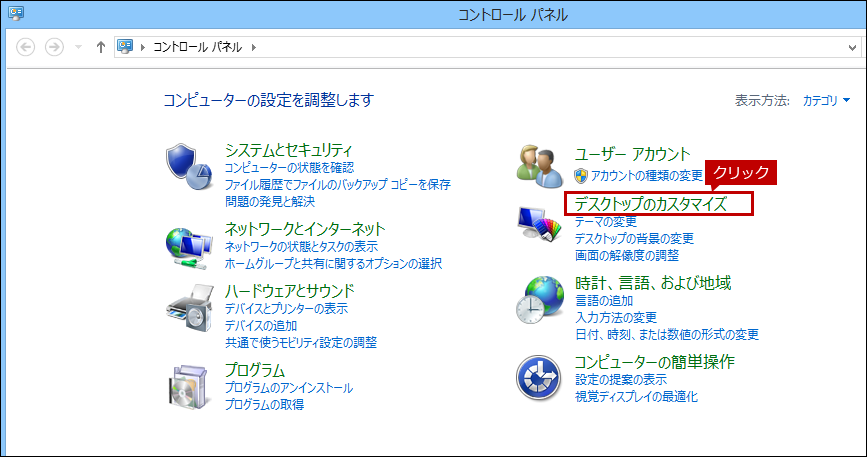This screenshot has height=457, width=867.
Task: Open ハードウェアとサウンド category
Action: coord(290,291)
